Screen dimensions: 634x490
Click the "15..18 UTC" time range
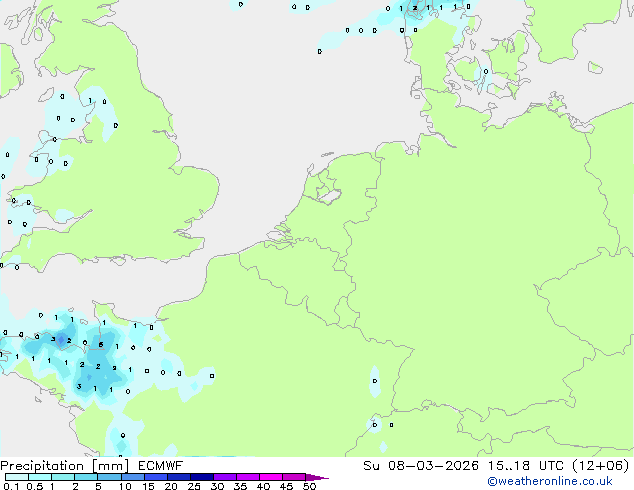(x=525, y=466)
